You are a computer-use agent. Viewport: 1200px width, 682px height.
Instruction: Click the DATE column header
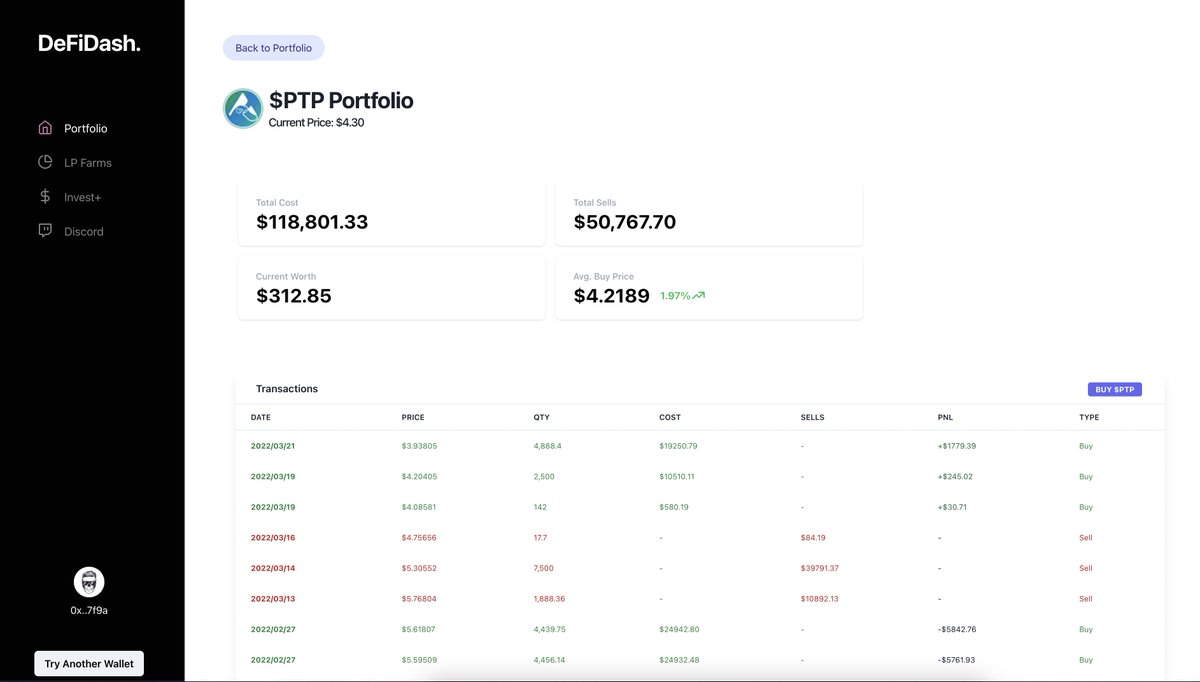tap(261, 417)
